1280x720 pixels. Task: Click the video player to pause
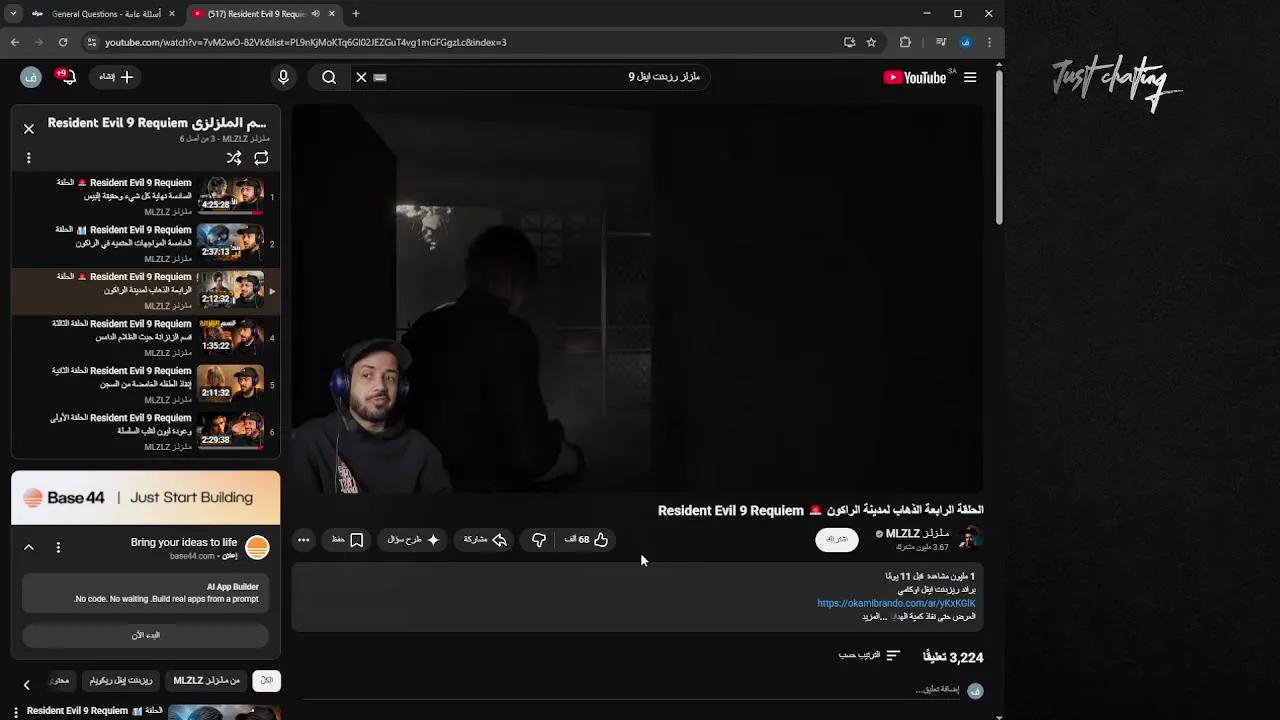pos(637,299)
